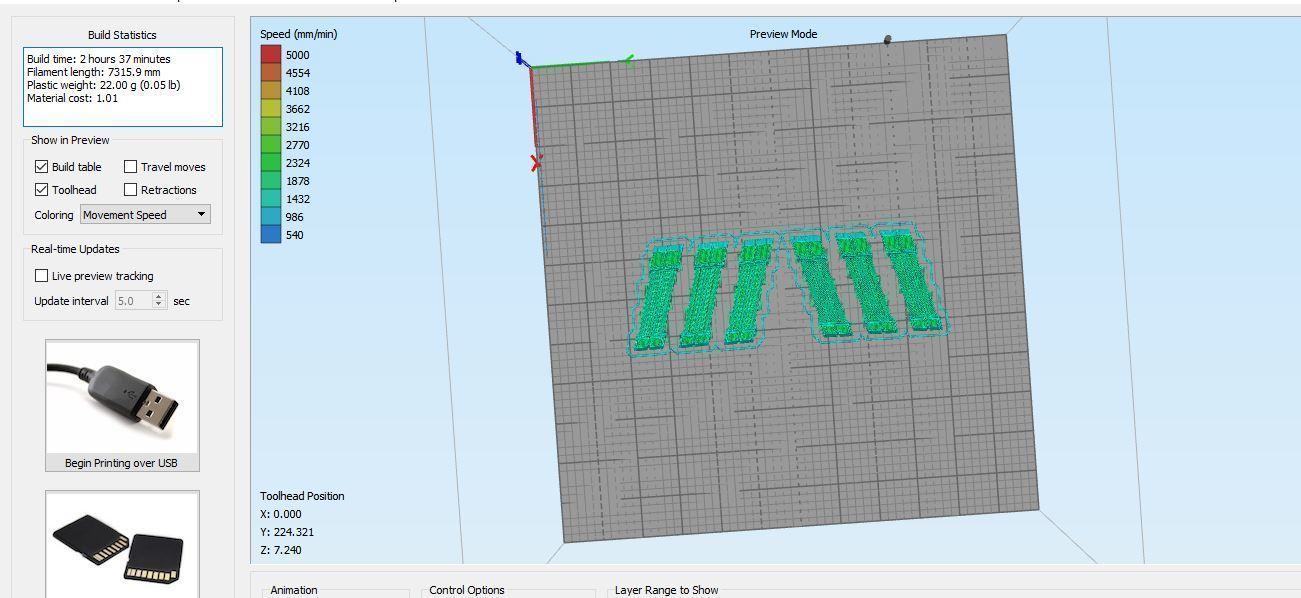Click the 986 speed cyan swatch
Image resolution: width=1301 pixels, height=598 pixels.
click(x=271, y=217)
